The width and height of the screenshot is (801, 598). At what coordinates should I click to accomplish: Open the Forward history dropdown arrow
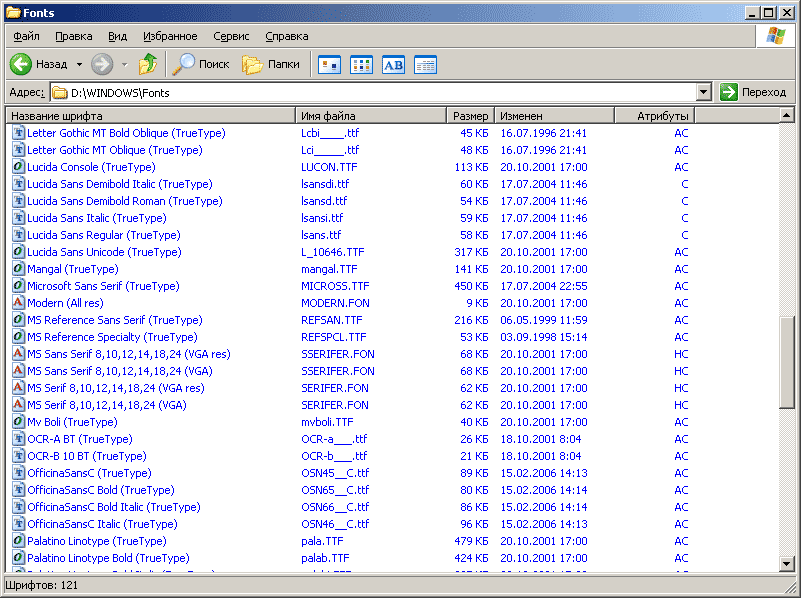(124, 64)
